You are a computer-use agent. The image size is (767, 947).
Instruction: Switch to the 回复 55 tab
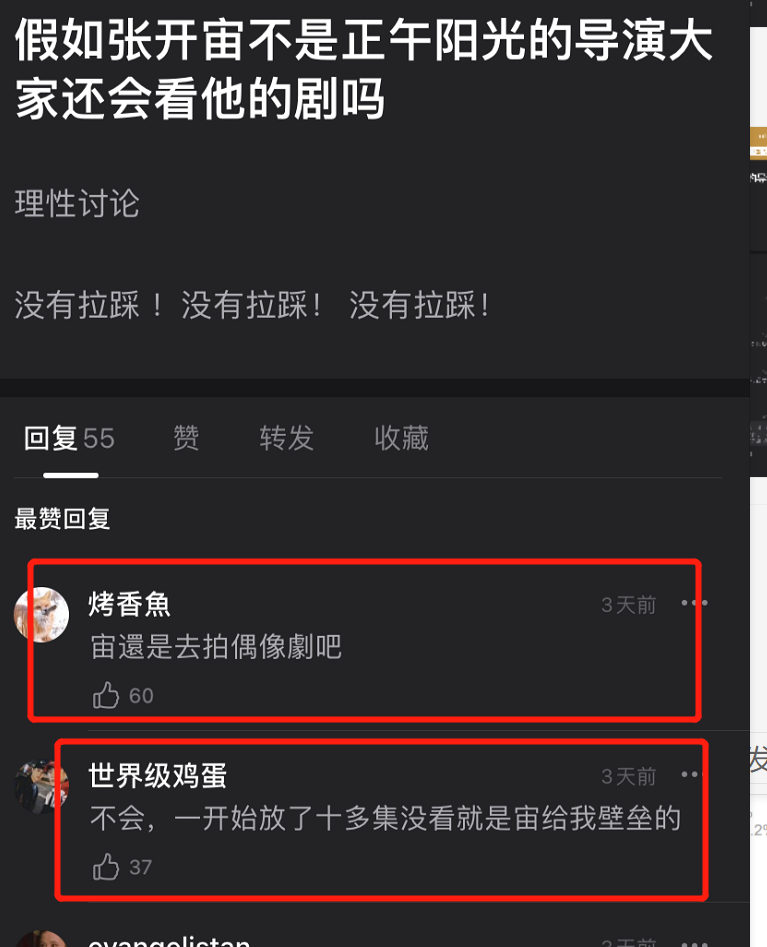69,438
